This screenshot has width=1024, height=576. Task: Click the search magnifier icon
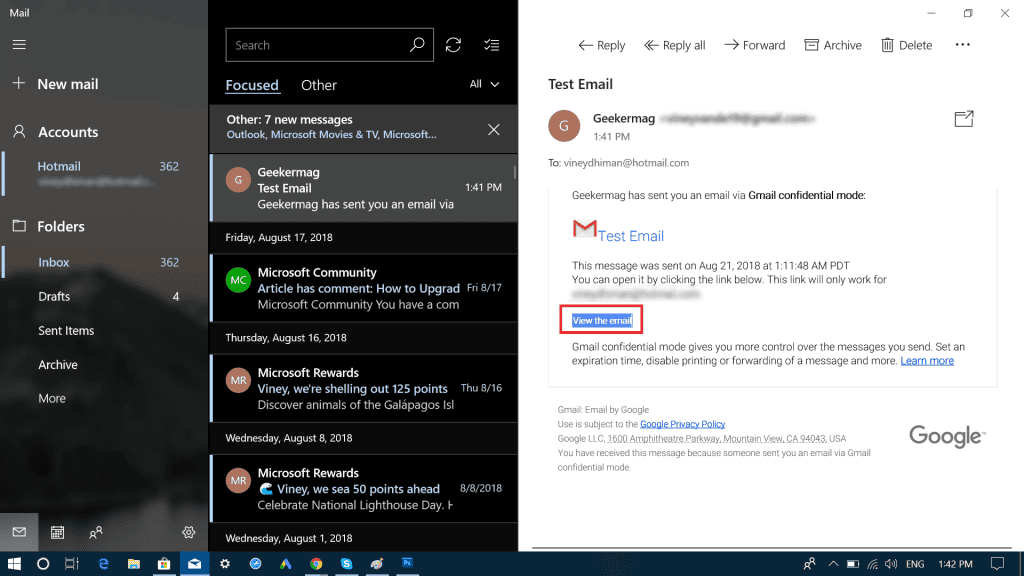pyautogui.click(x=417, y=44)
